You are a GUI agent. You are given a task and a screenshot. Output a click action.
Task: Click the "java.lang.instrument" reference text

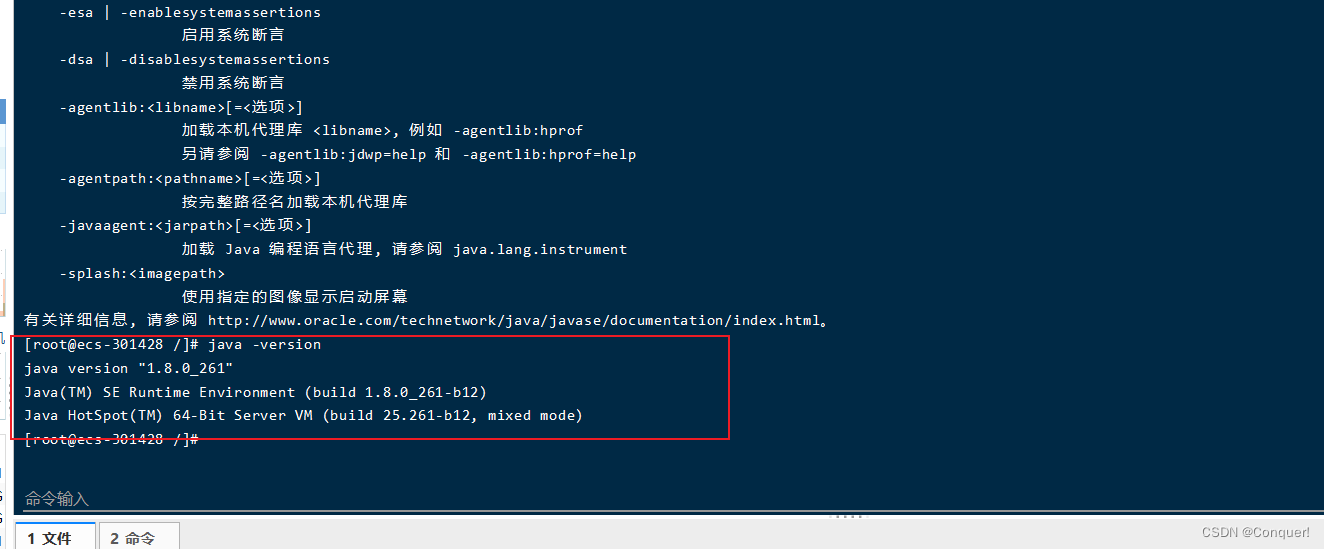[540, 249]
